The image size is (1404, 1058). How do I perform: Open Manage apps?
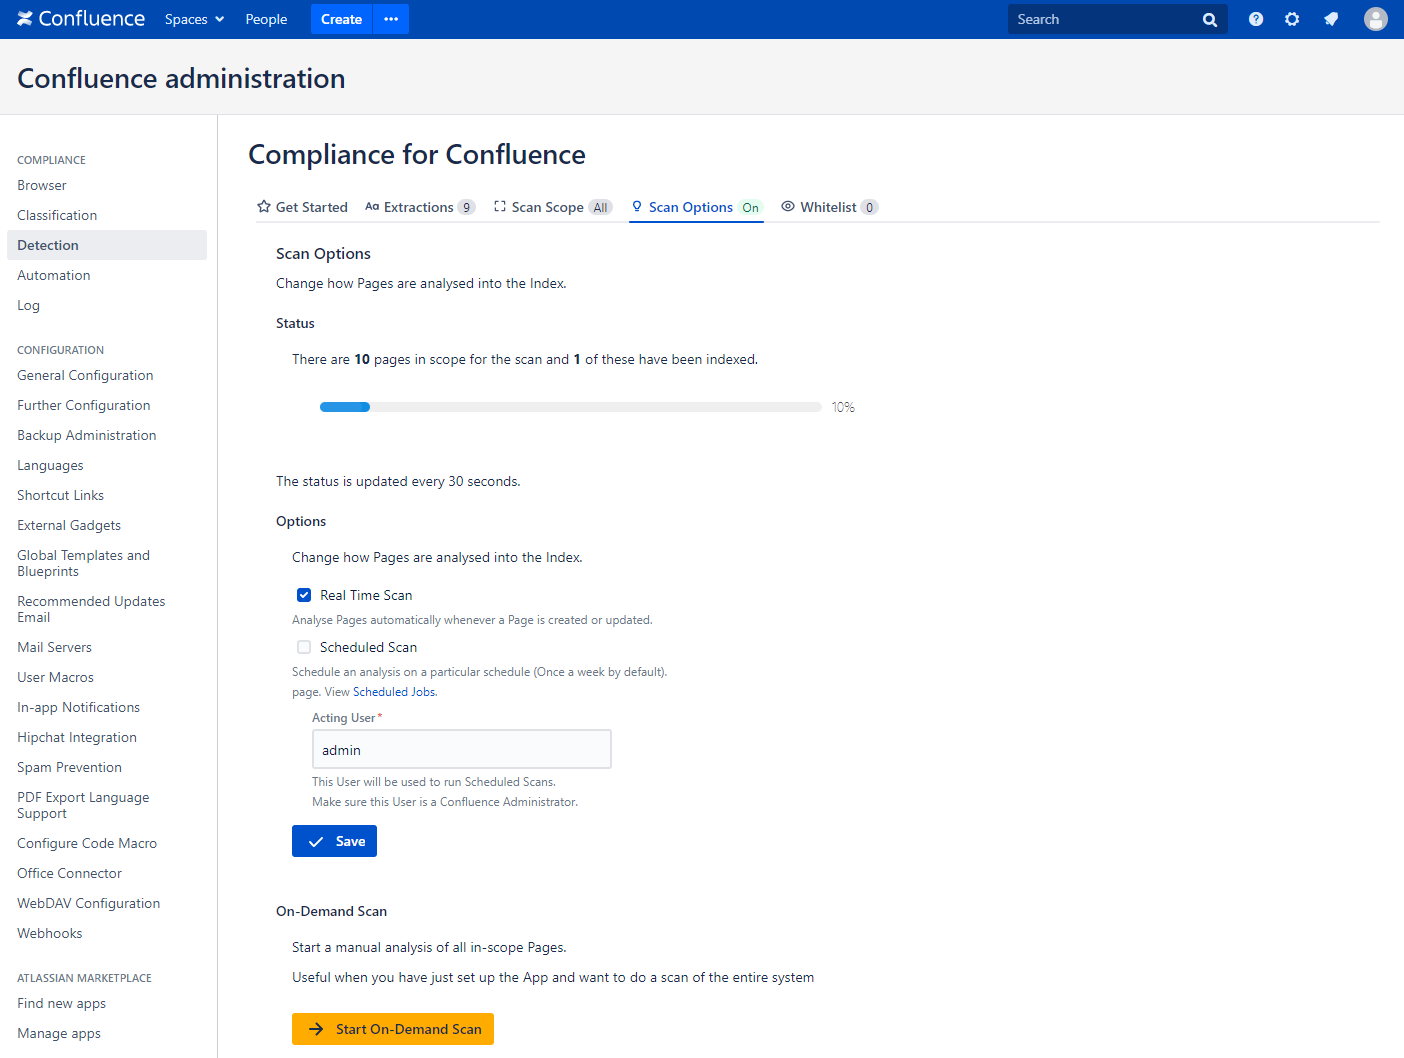coord(59,1033)
